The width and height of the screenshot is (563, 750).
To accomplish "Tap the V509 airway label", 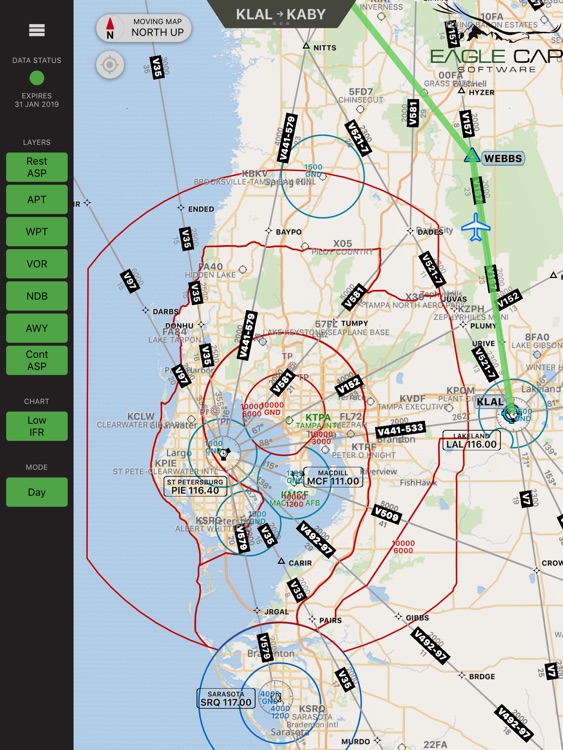I will pos(386,514).
